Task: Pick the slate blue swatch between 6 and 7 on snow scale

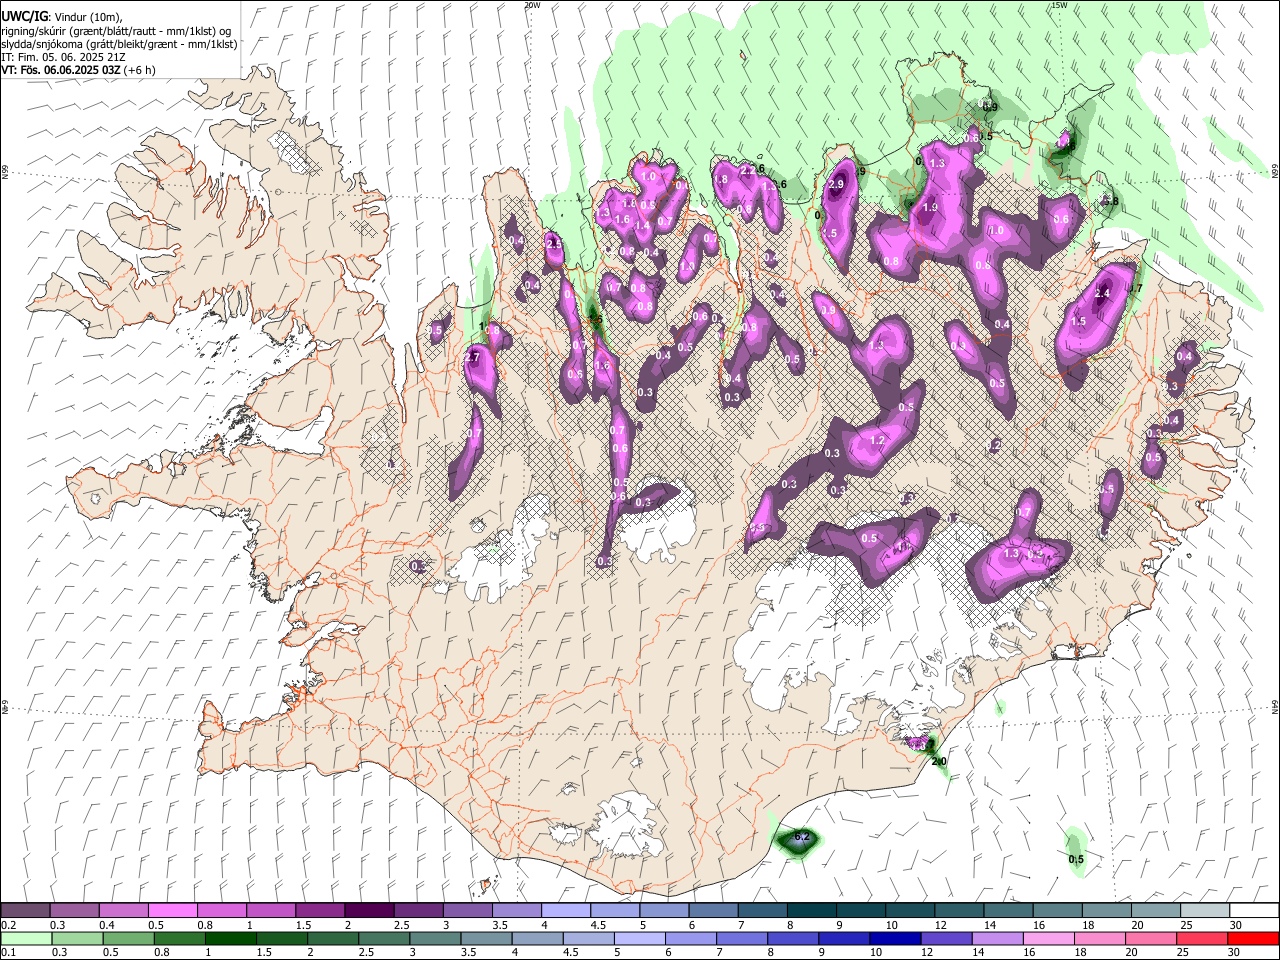Action: (x=712, y=911)
